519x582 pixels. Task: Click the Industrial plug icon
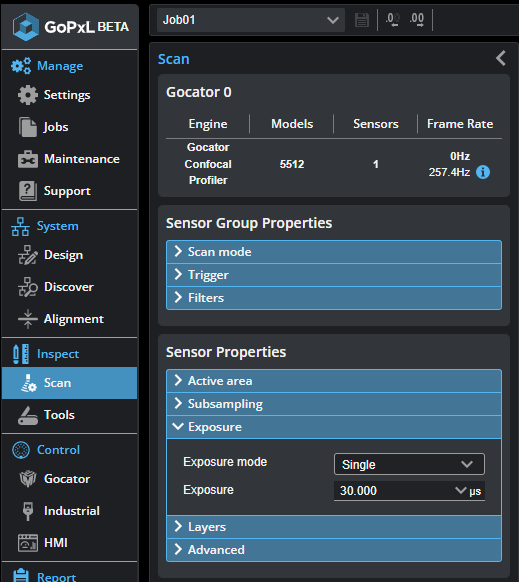click(x=28, y=511)
